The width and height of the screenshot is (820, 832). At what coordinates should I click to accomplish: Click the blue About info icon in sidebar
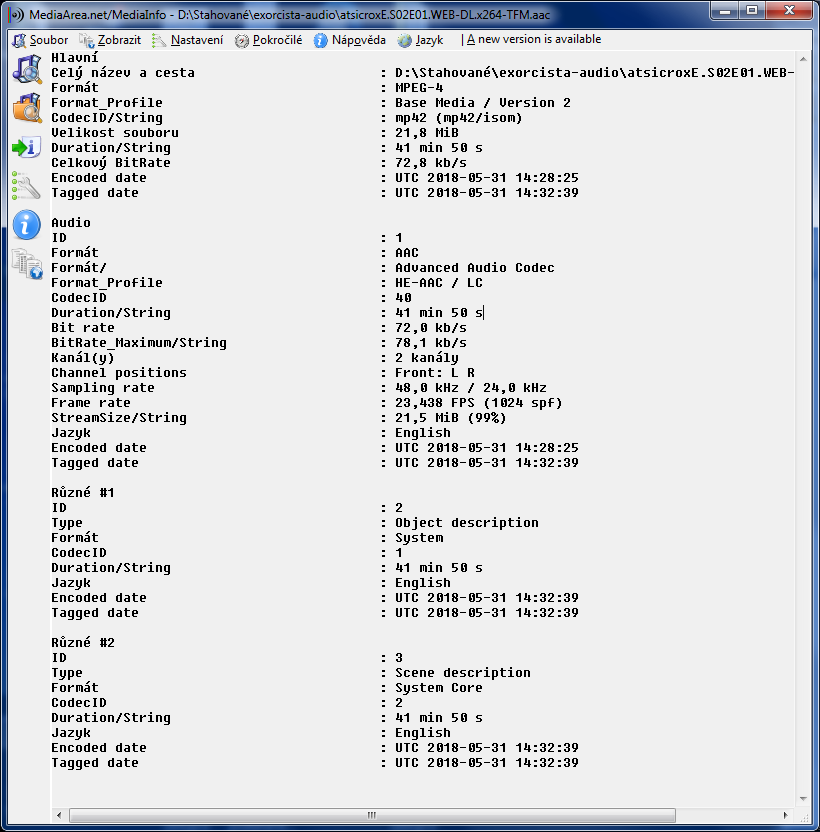coord(25,224)
